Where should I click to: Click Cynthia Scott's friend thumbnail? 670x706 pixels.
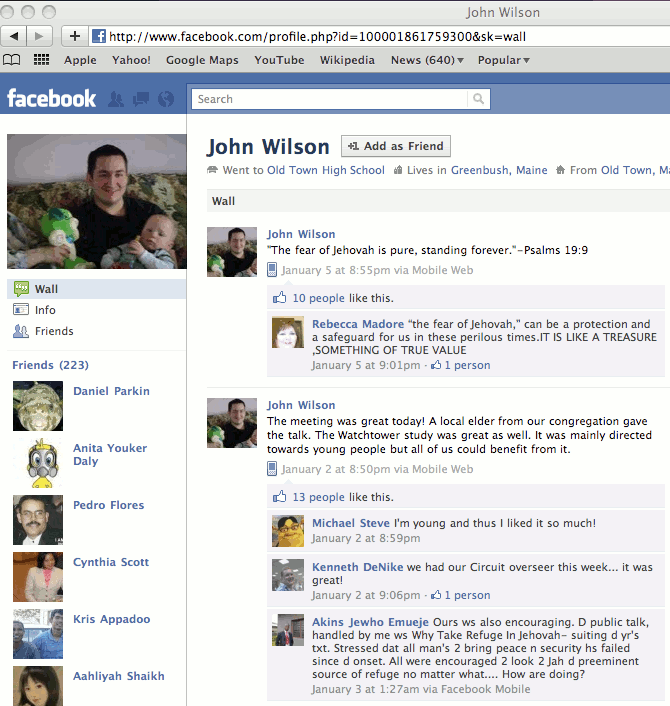click(x=38, y=577)
